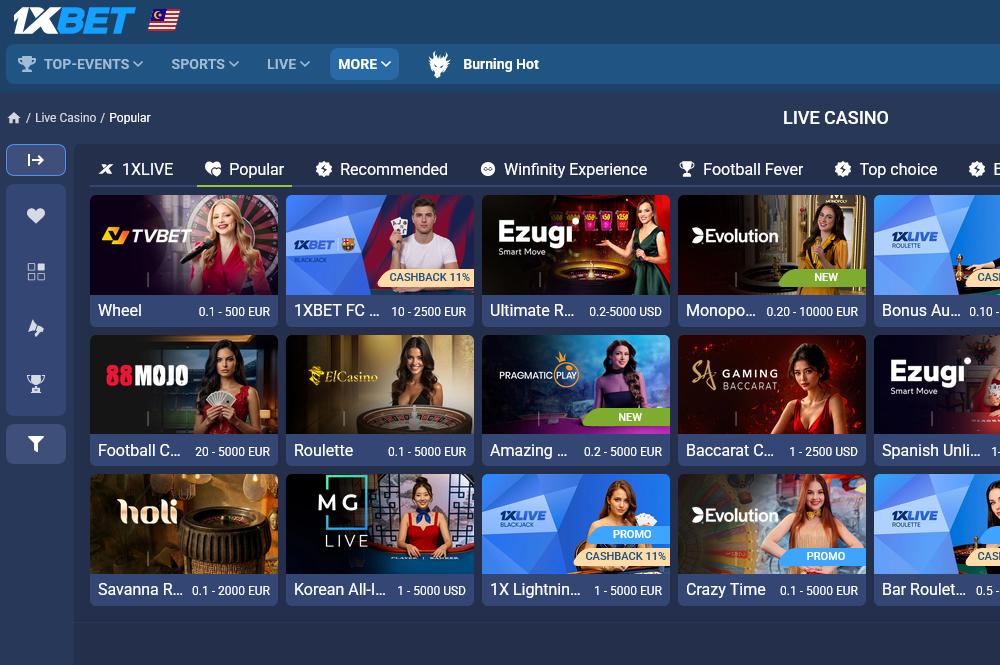Open the Bar Roulet... game card

click(937, 540)
